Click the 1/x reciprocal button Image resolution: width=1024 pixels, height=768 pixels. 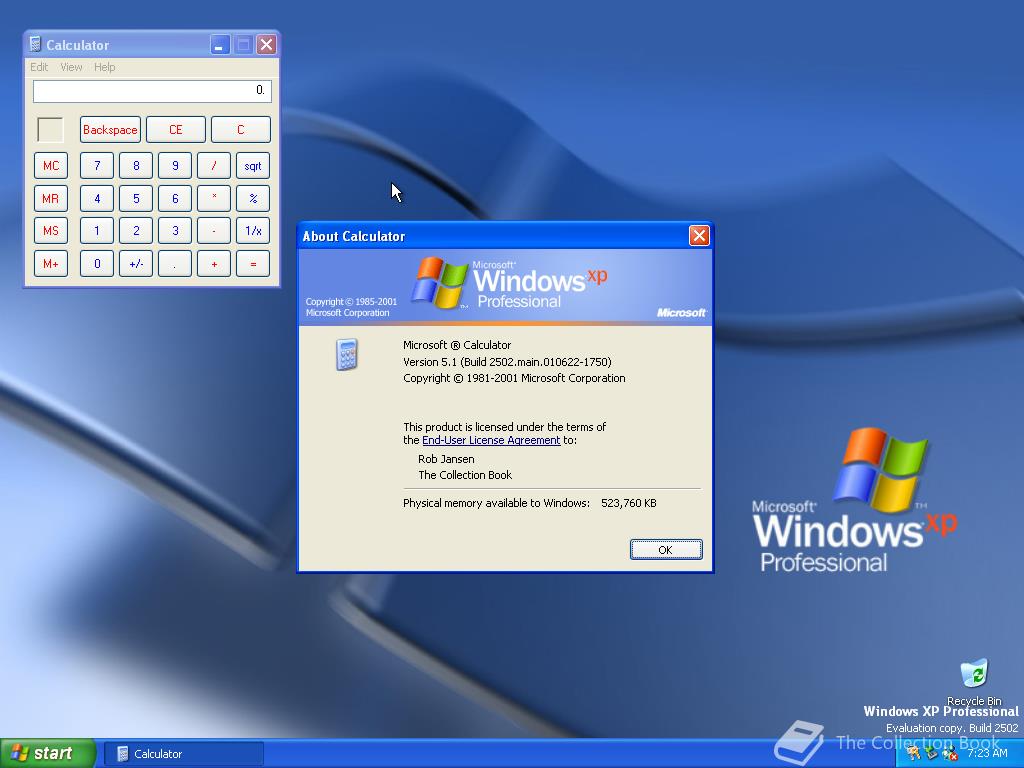(x=253, y=231)
